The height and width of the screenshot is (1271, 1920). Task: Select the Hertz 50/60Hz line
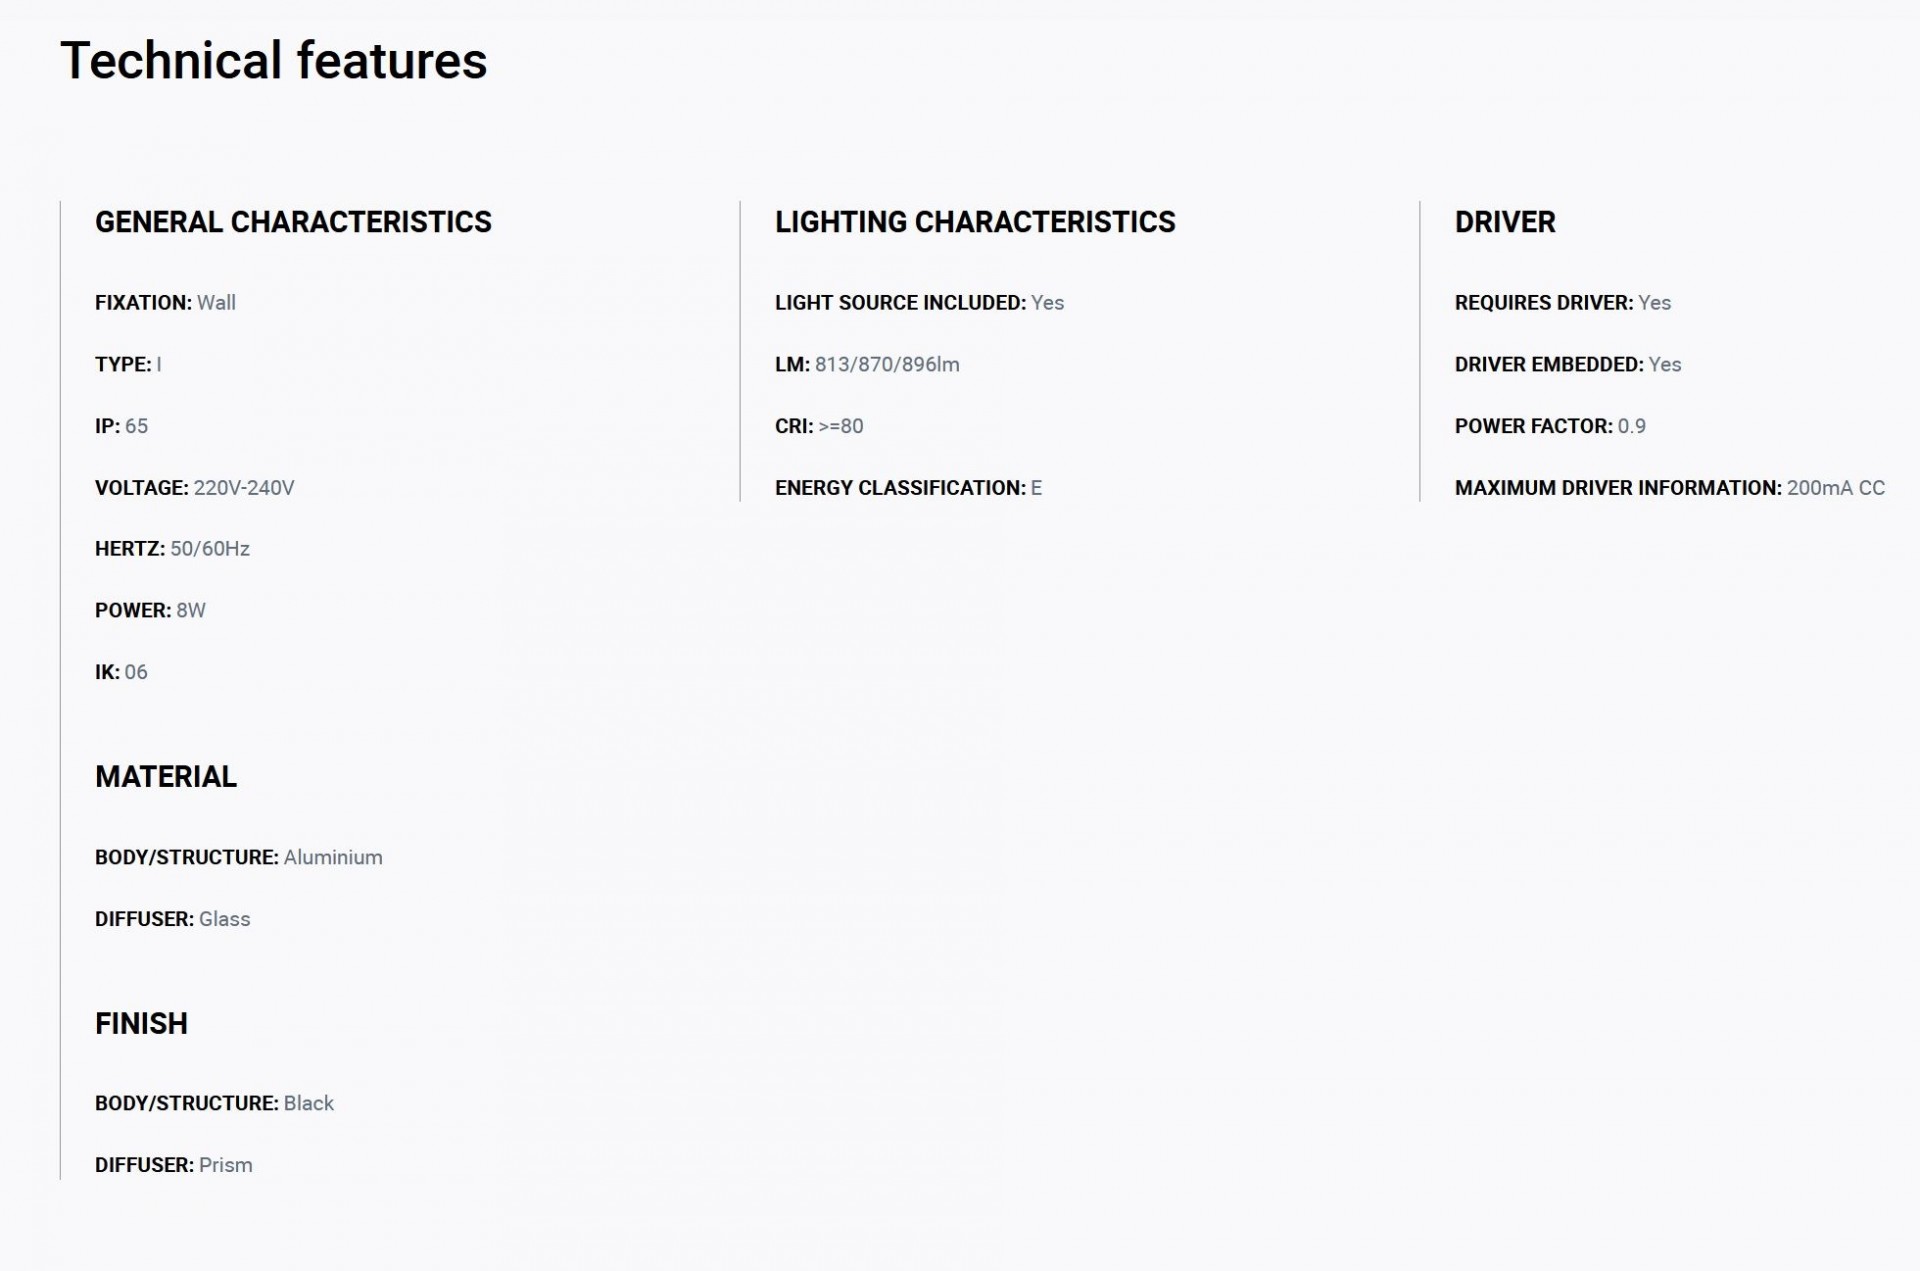(172, 549)
